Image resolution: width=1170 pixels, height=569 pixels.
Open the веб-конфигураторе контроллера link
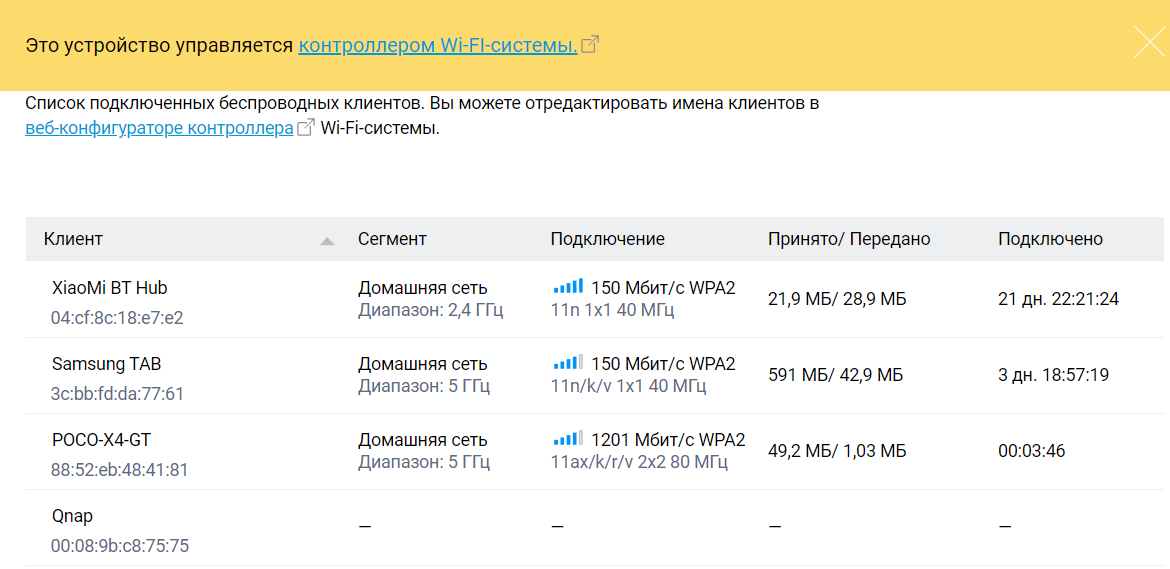pyautogui.click(x=159, y=128)
